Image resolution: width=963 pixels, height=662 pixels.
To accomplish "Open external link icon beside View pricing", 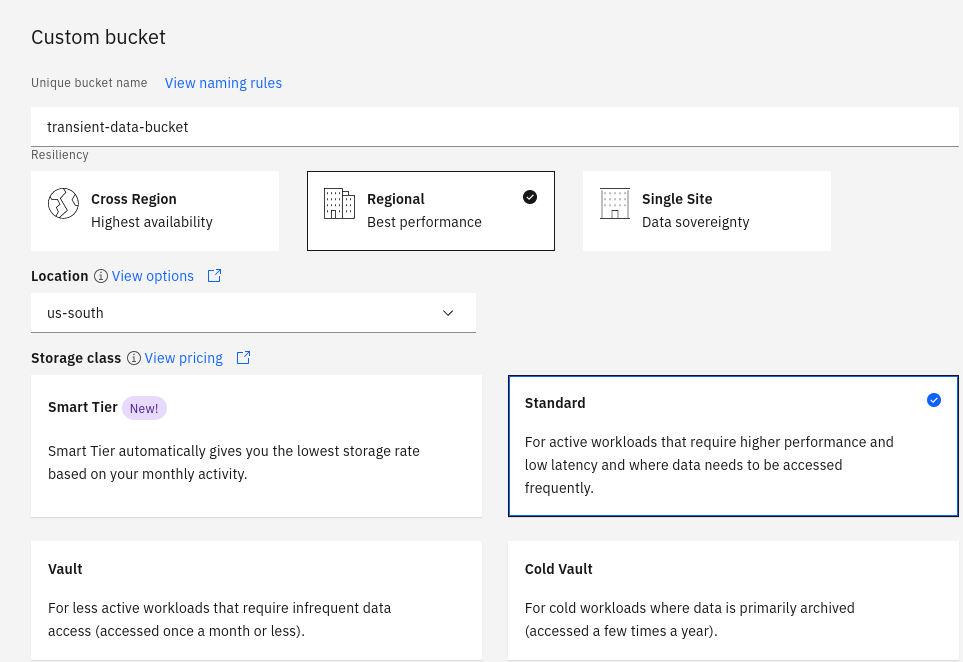I will pyautogui.click(x=243, y=358).
